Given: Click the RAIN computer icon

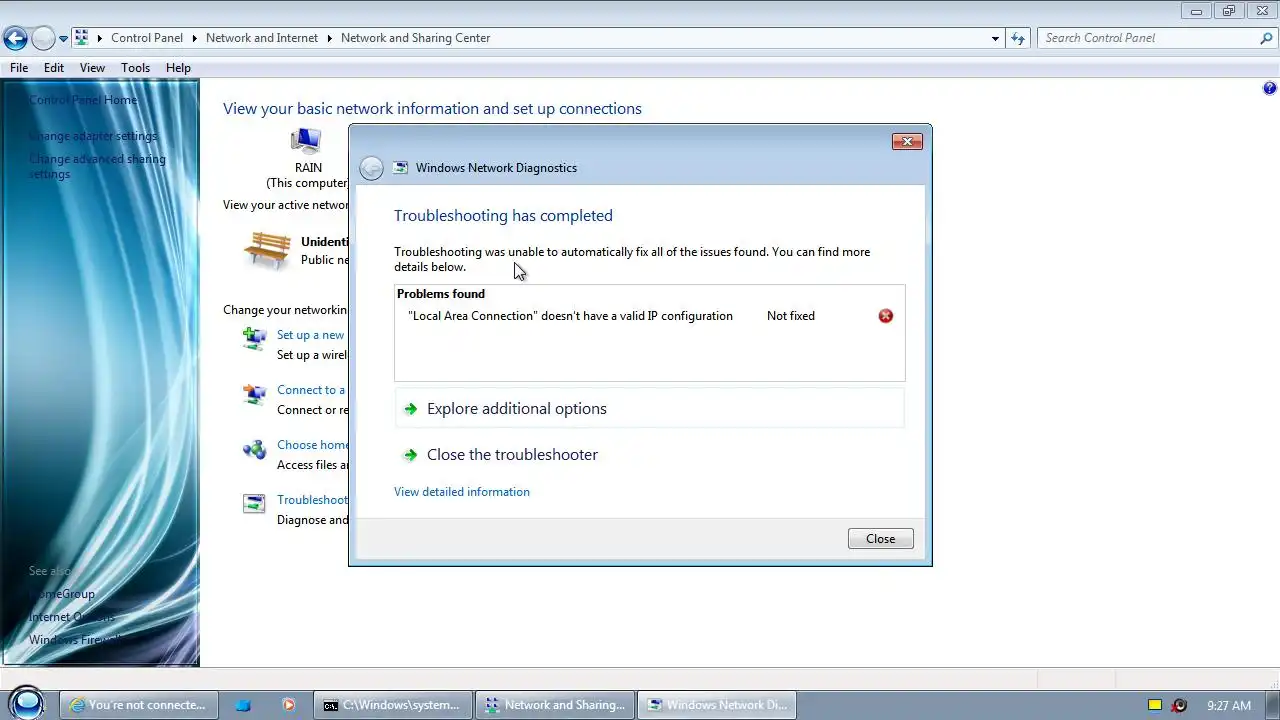Looking at the screenshot, I should point(306,141).
